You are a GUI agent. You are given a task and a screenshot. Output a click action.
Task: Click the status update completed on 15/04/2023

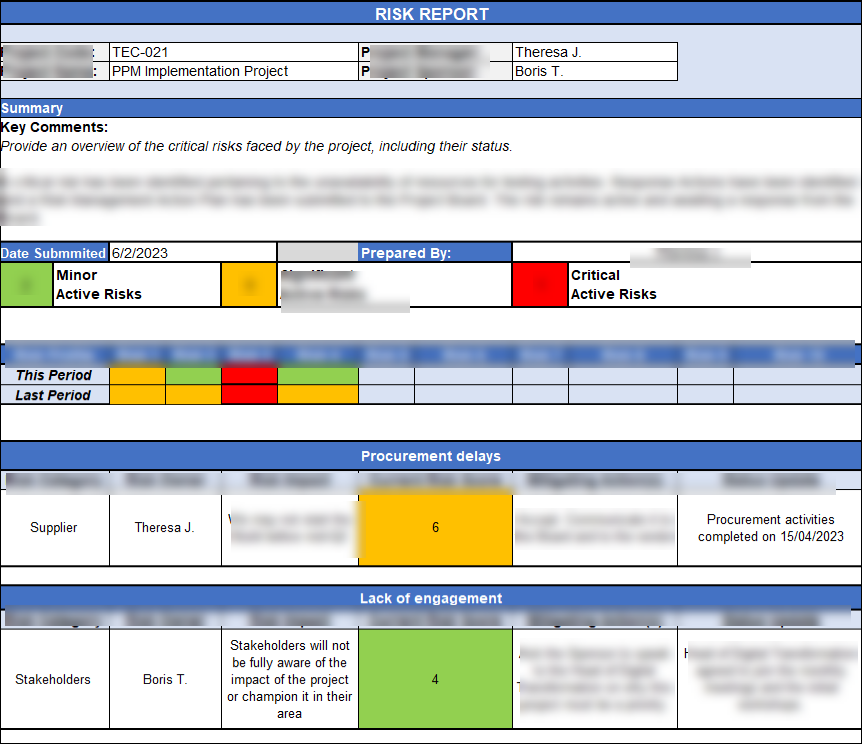pyautogui.click(x=770, y=528)
